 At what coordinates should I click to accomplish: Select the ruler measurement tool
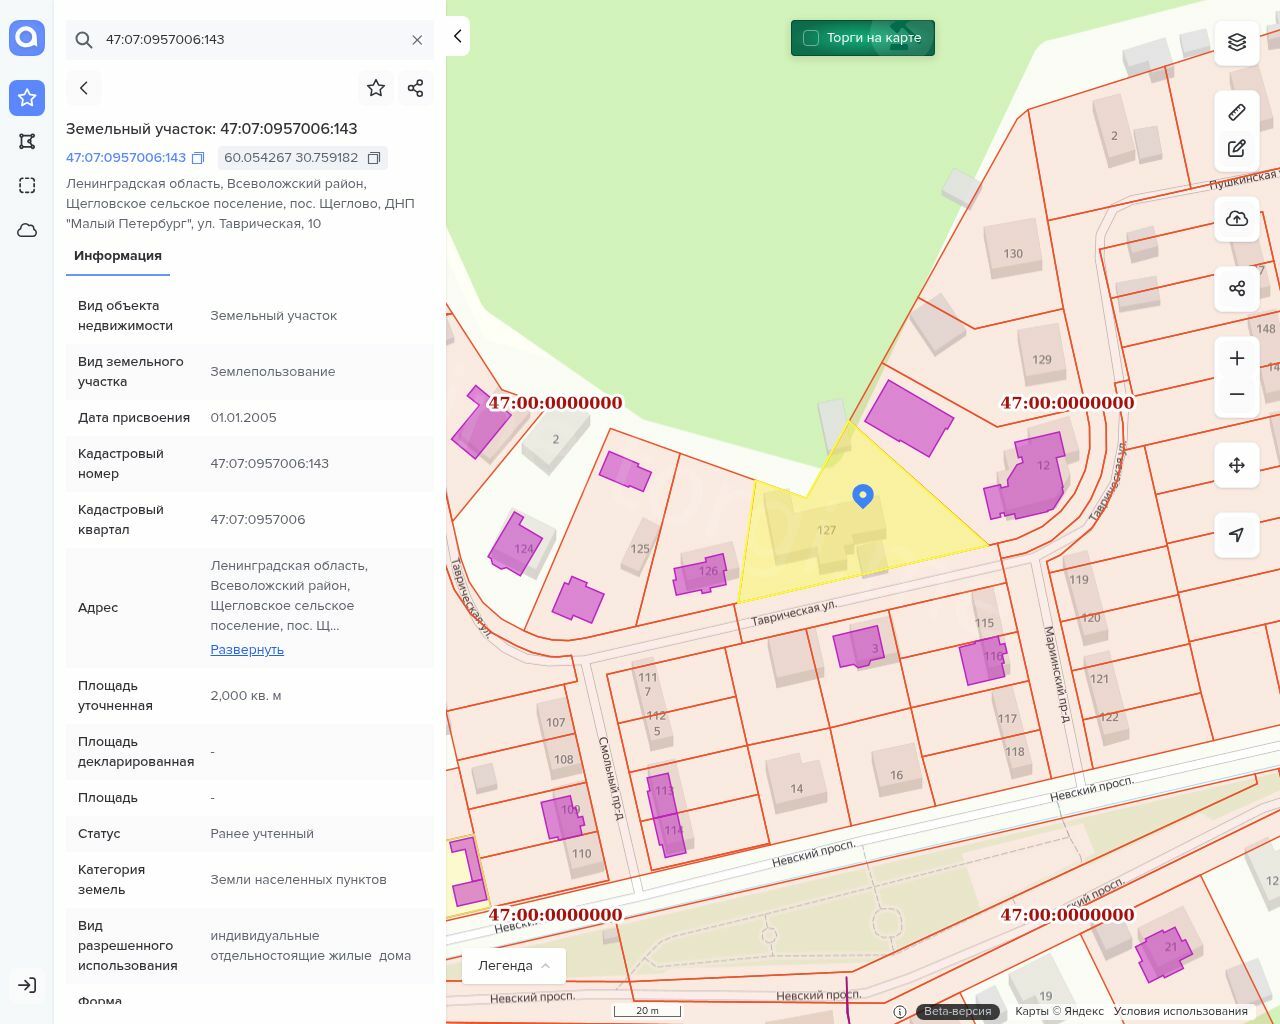(x=1237, y=112)
